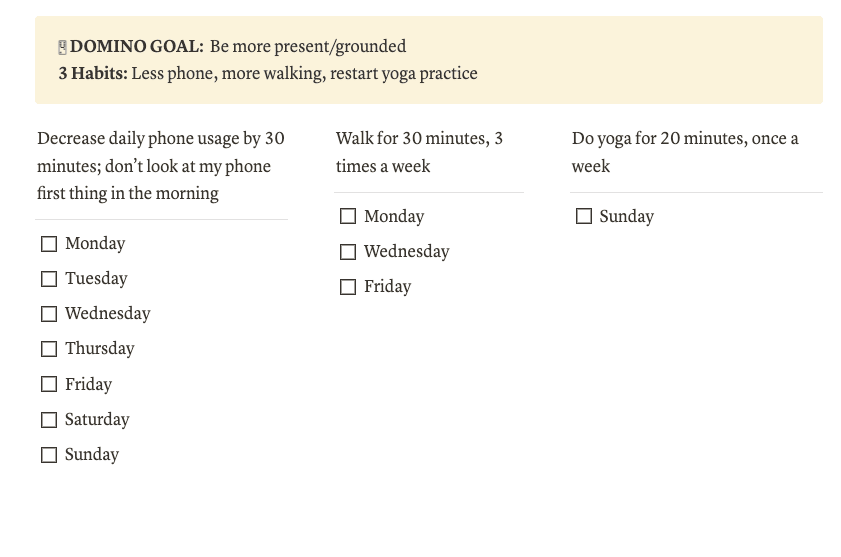Click 'Do yoga for 20 minutes' text

[685, 152]
